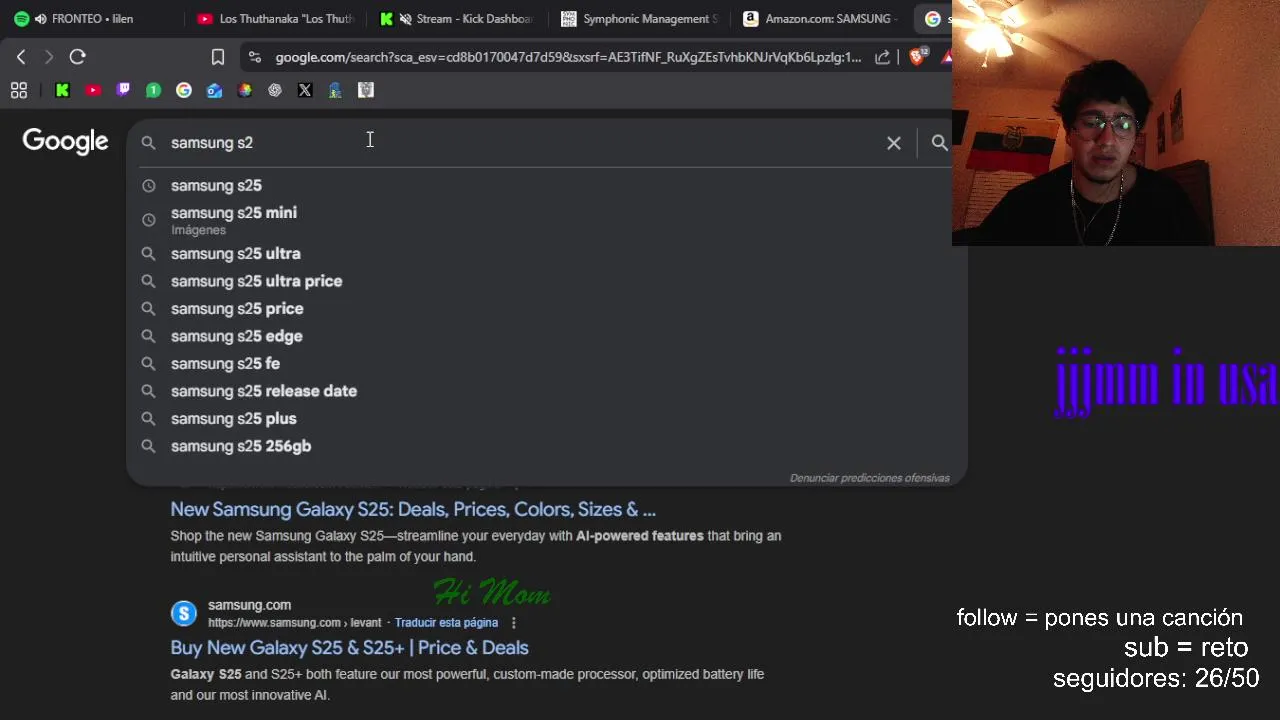Image resolution: width=1280 pixels, height=720 pixels.
Task: Open the X (Twitter) bookmark icon
Action: pos(305,90)
